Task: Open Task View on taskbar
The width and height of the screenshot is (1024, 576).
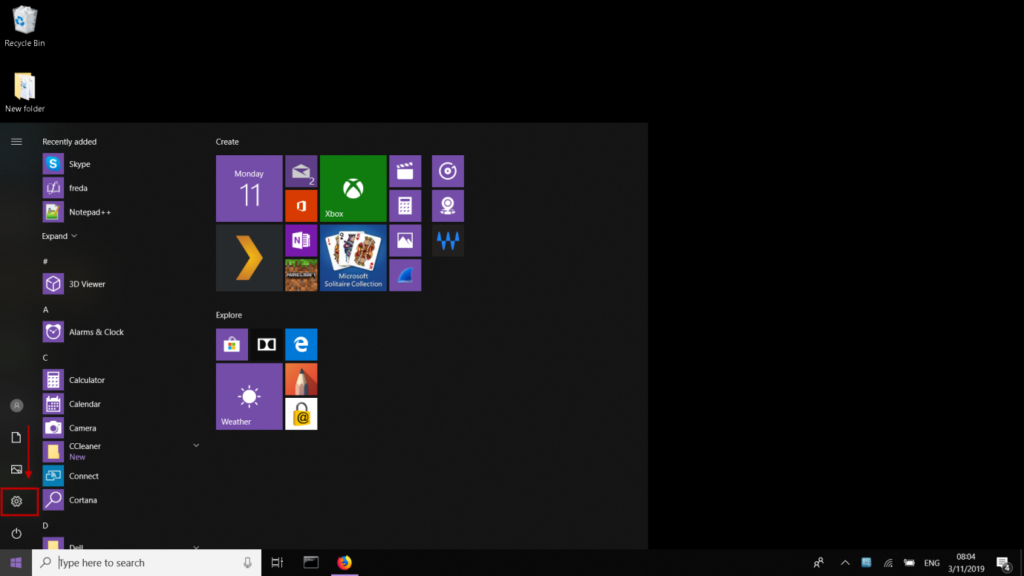Action: 277,562
